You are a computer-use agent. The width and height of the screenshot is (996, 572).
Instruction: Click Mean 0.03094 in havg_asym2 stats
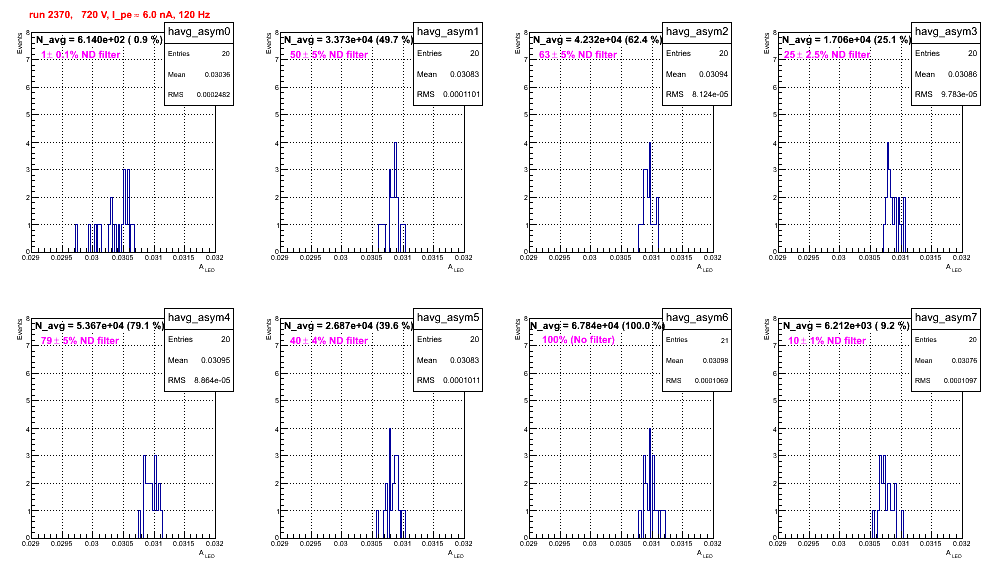(697, 74)
